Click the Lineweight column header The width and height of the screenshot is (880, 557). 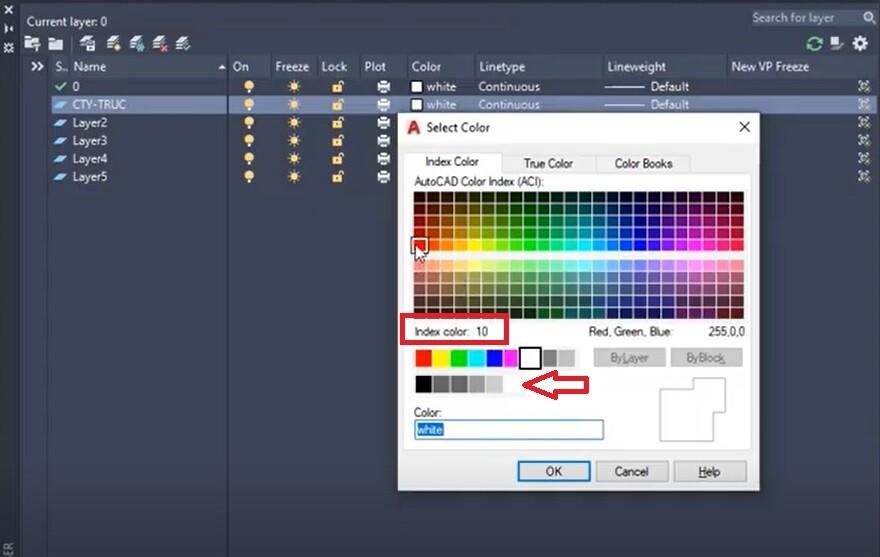(636, 67)
